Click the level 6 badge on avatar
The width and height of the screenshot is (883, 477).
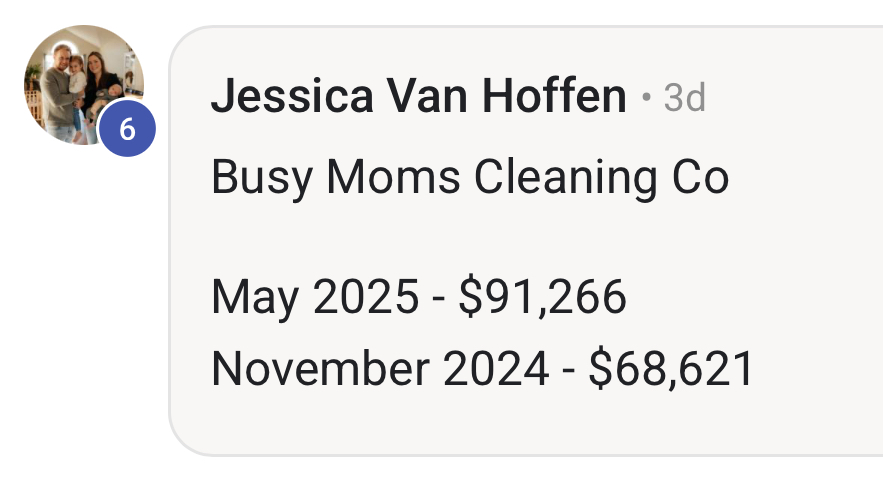pyautogui.click(x=127, y=129)
